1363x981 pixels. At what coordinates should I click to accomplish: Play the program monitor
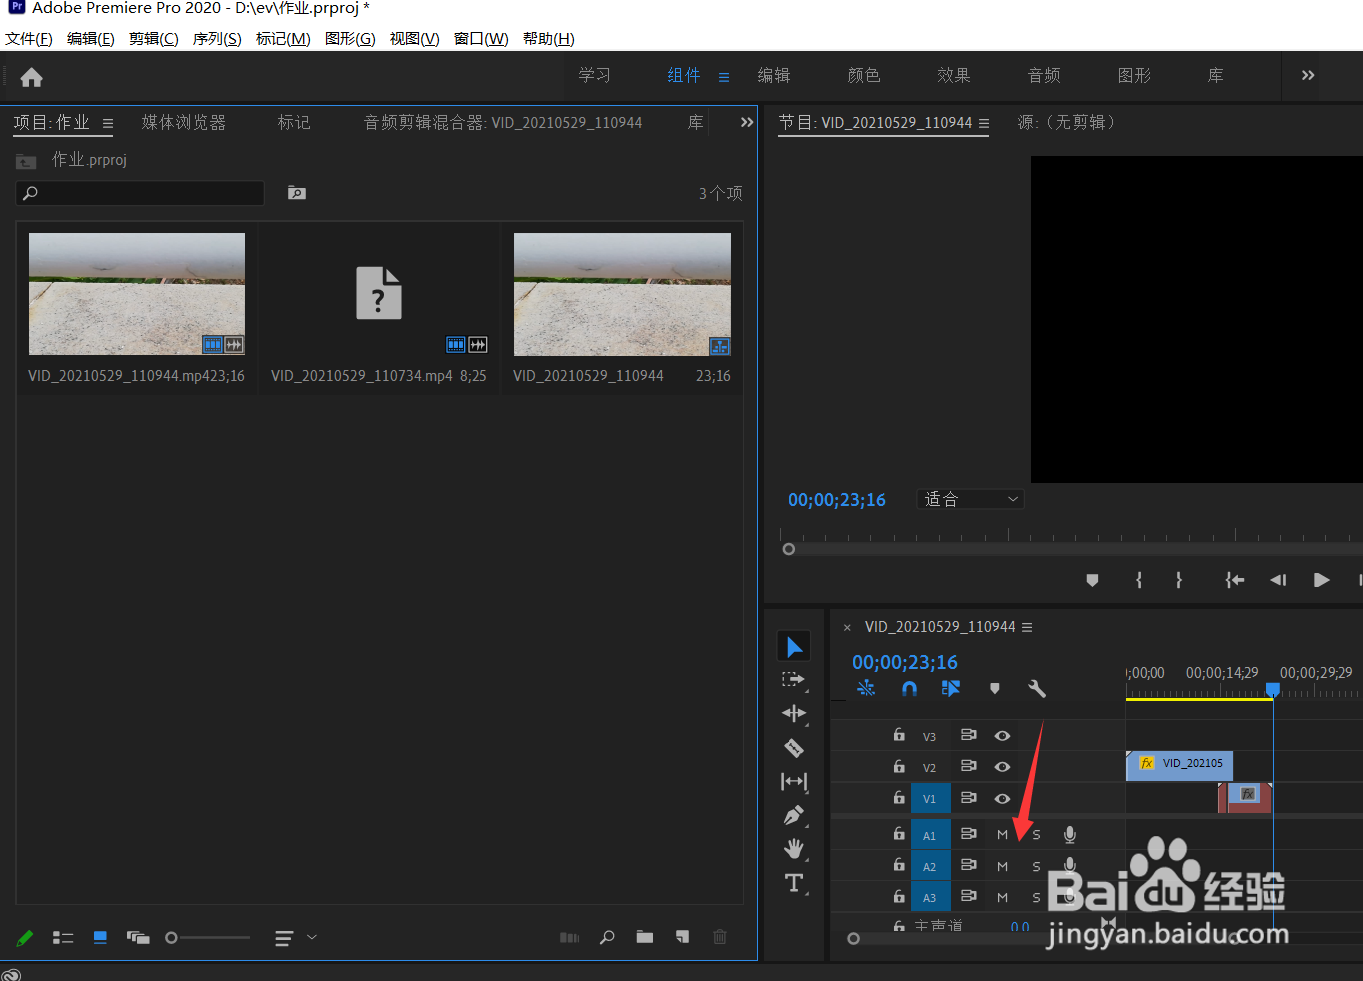(1321, 580)
